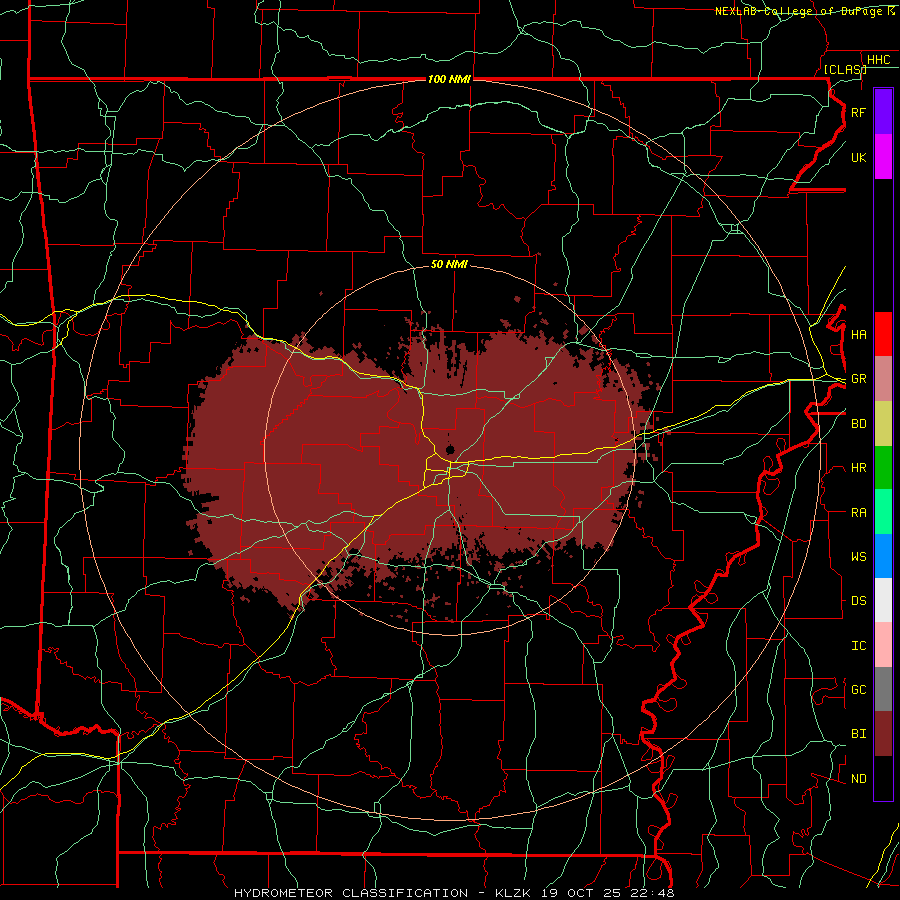Click the IC legend label

[858, 646]
